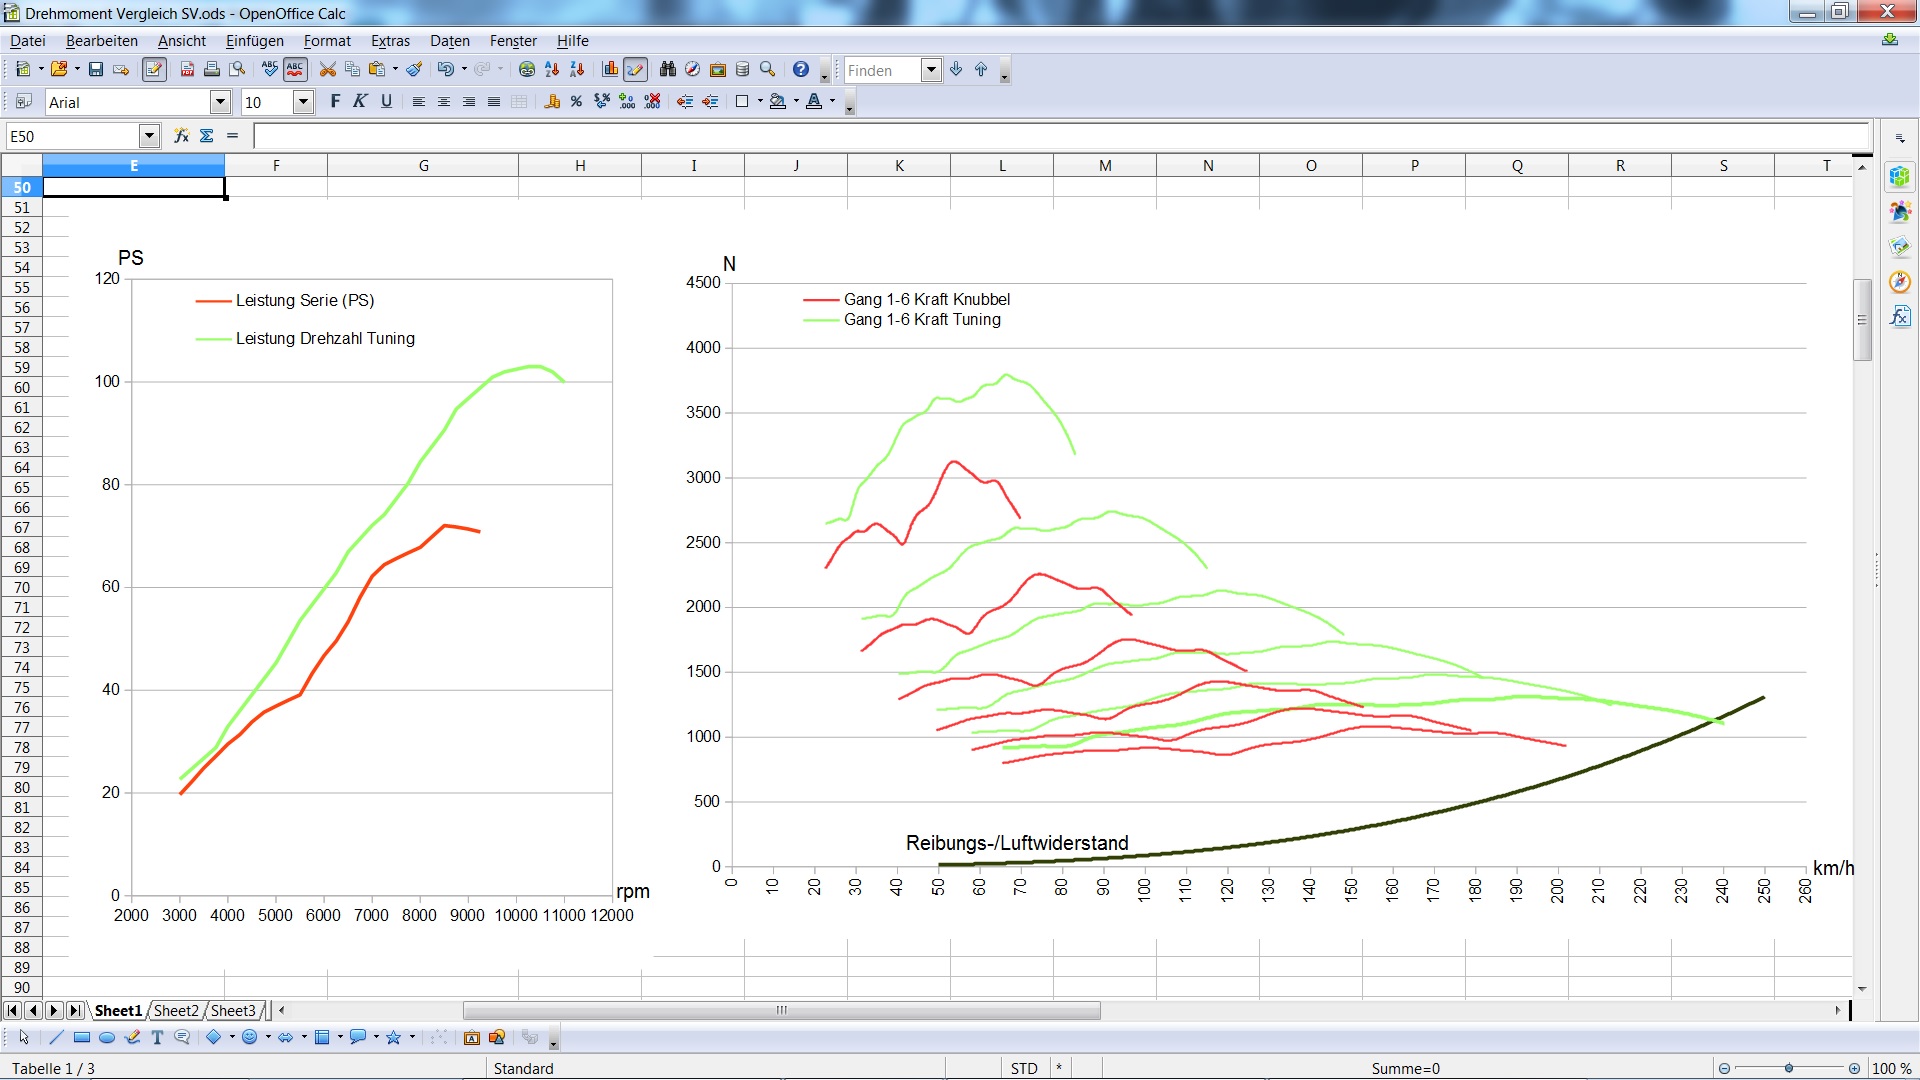The width and height of the screenshot is (1920, 1080).
Task: Click the Function Wizard icon
Action: [181, 136]
